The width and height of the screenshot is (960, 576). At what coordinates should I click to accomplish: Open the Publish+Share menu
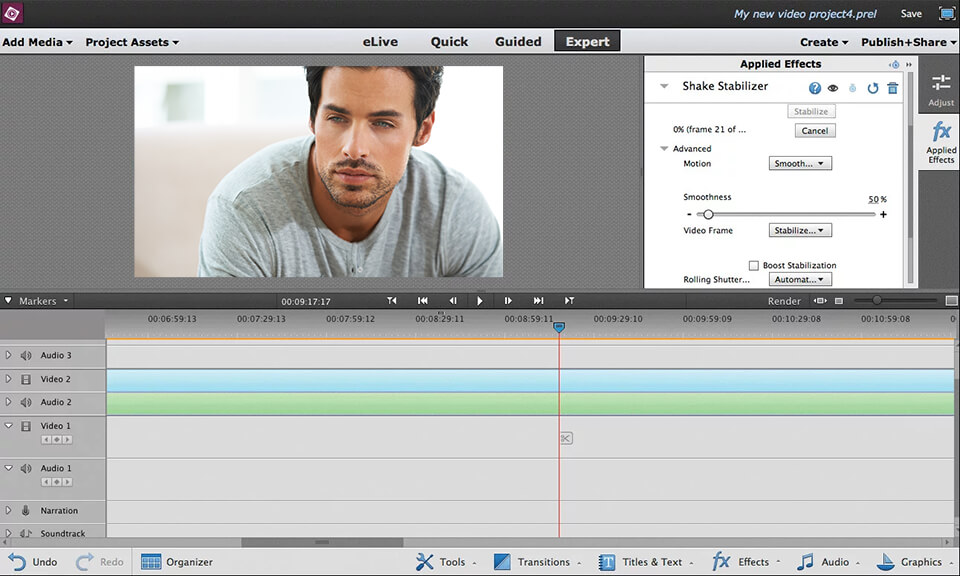(903, 42)
